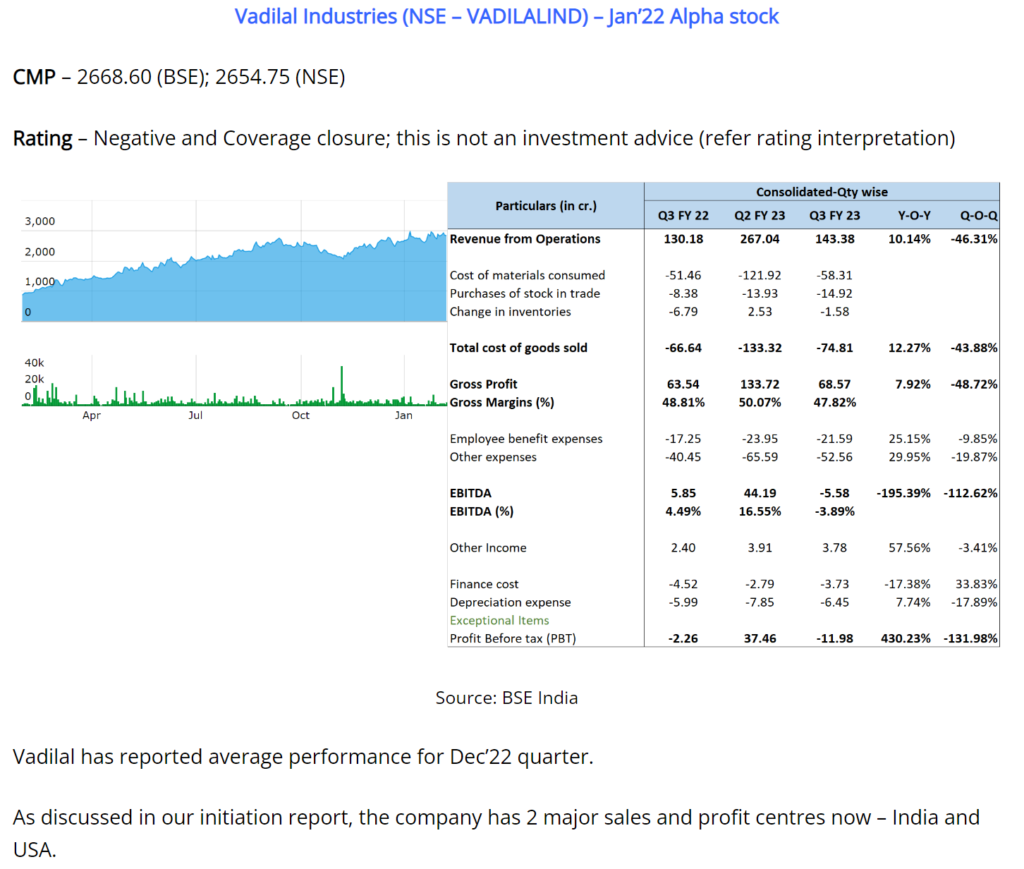1024x869 pixels.
Task: Click the Purchases of stock in trade label
Action: [x=524, y=294]
